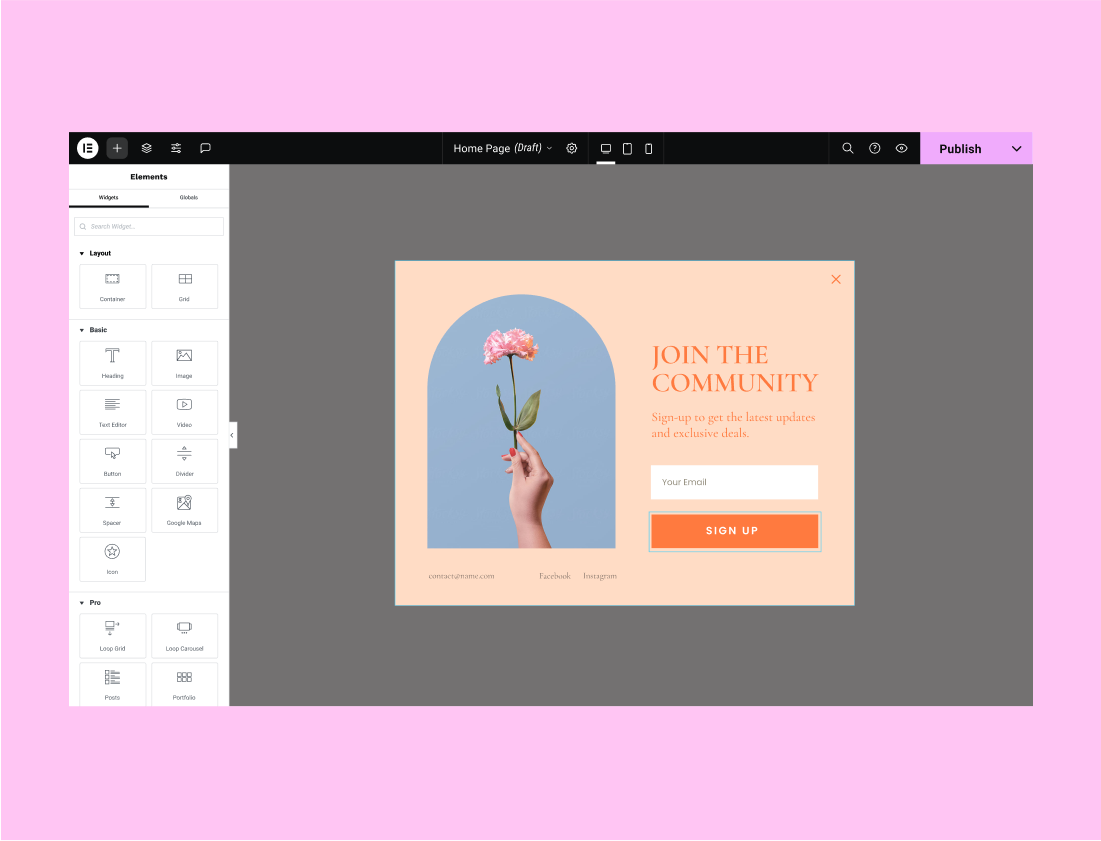Open the Add Element plus button
Image resolution: width=1101 pixels, height=841 pixels.
[x=117, y=148]
